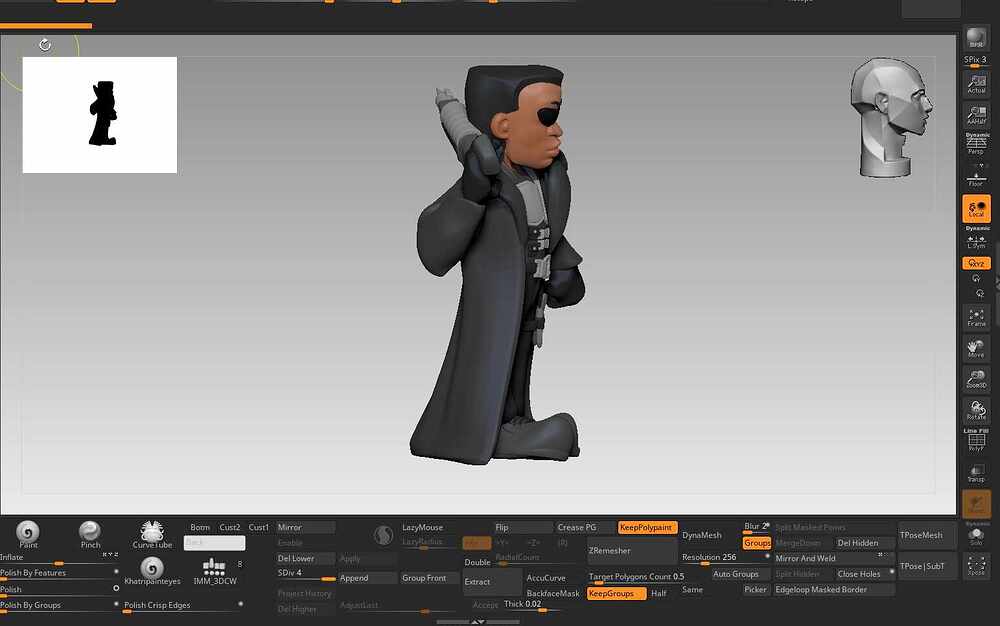
Task: Select the Pinch brush icon
Action: (x=90, y=534)
